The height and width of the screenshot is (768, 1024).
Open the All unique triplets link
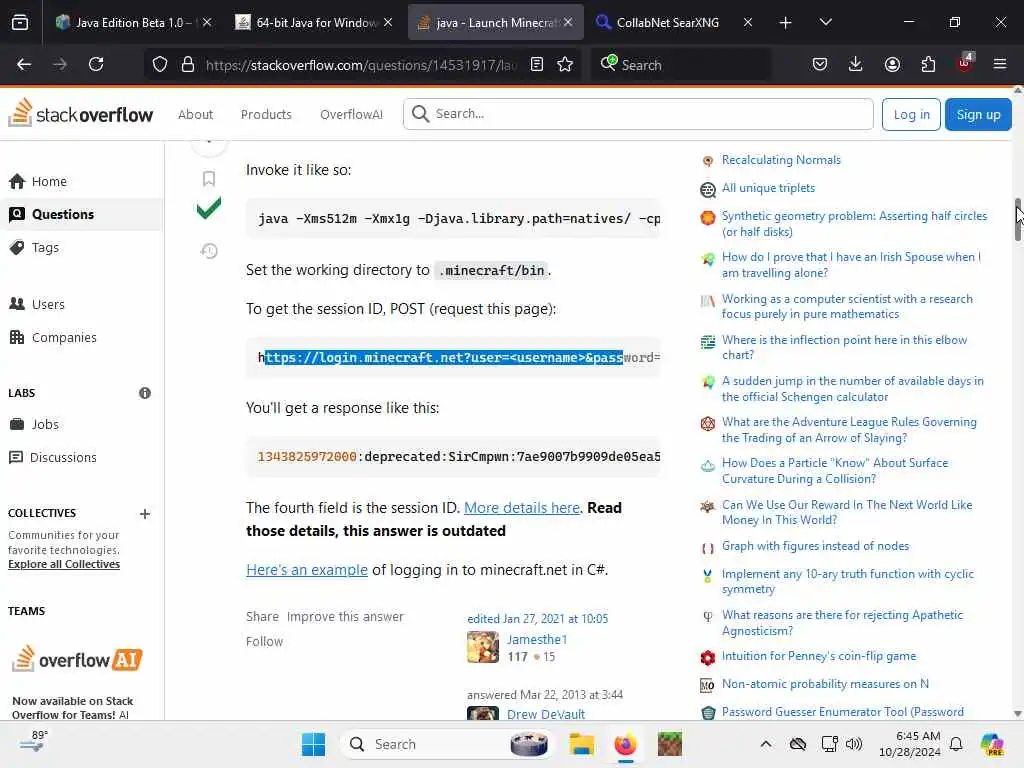coord(768,188)
